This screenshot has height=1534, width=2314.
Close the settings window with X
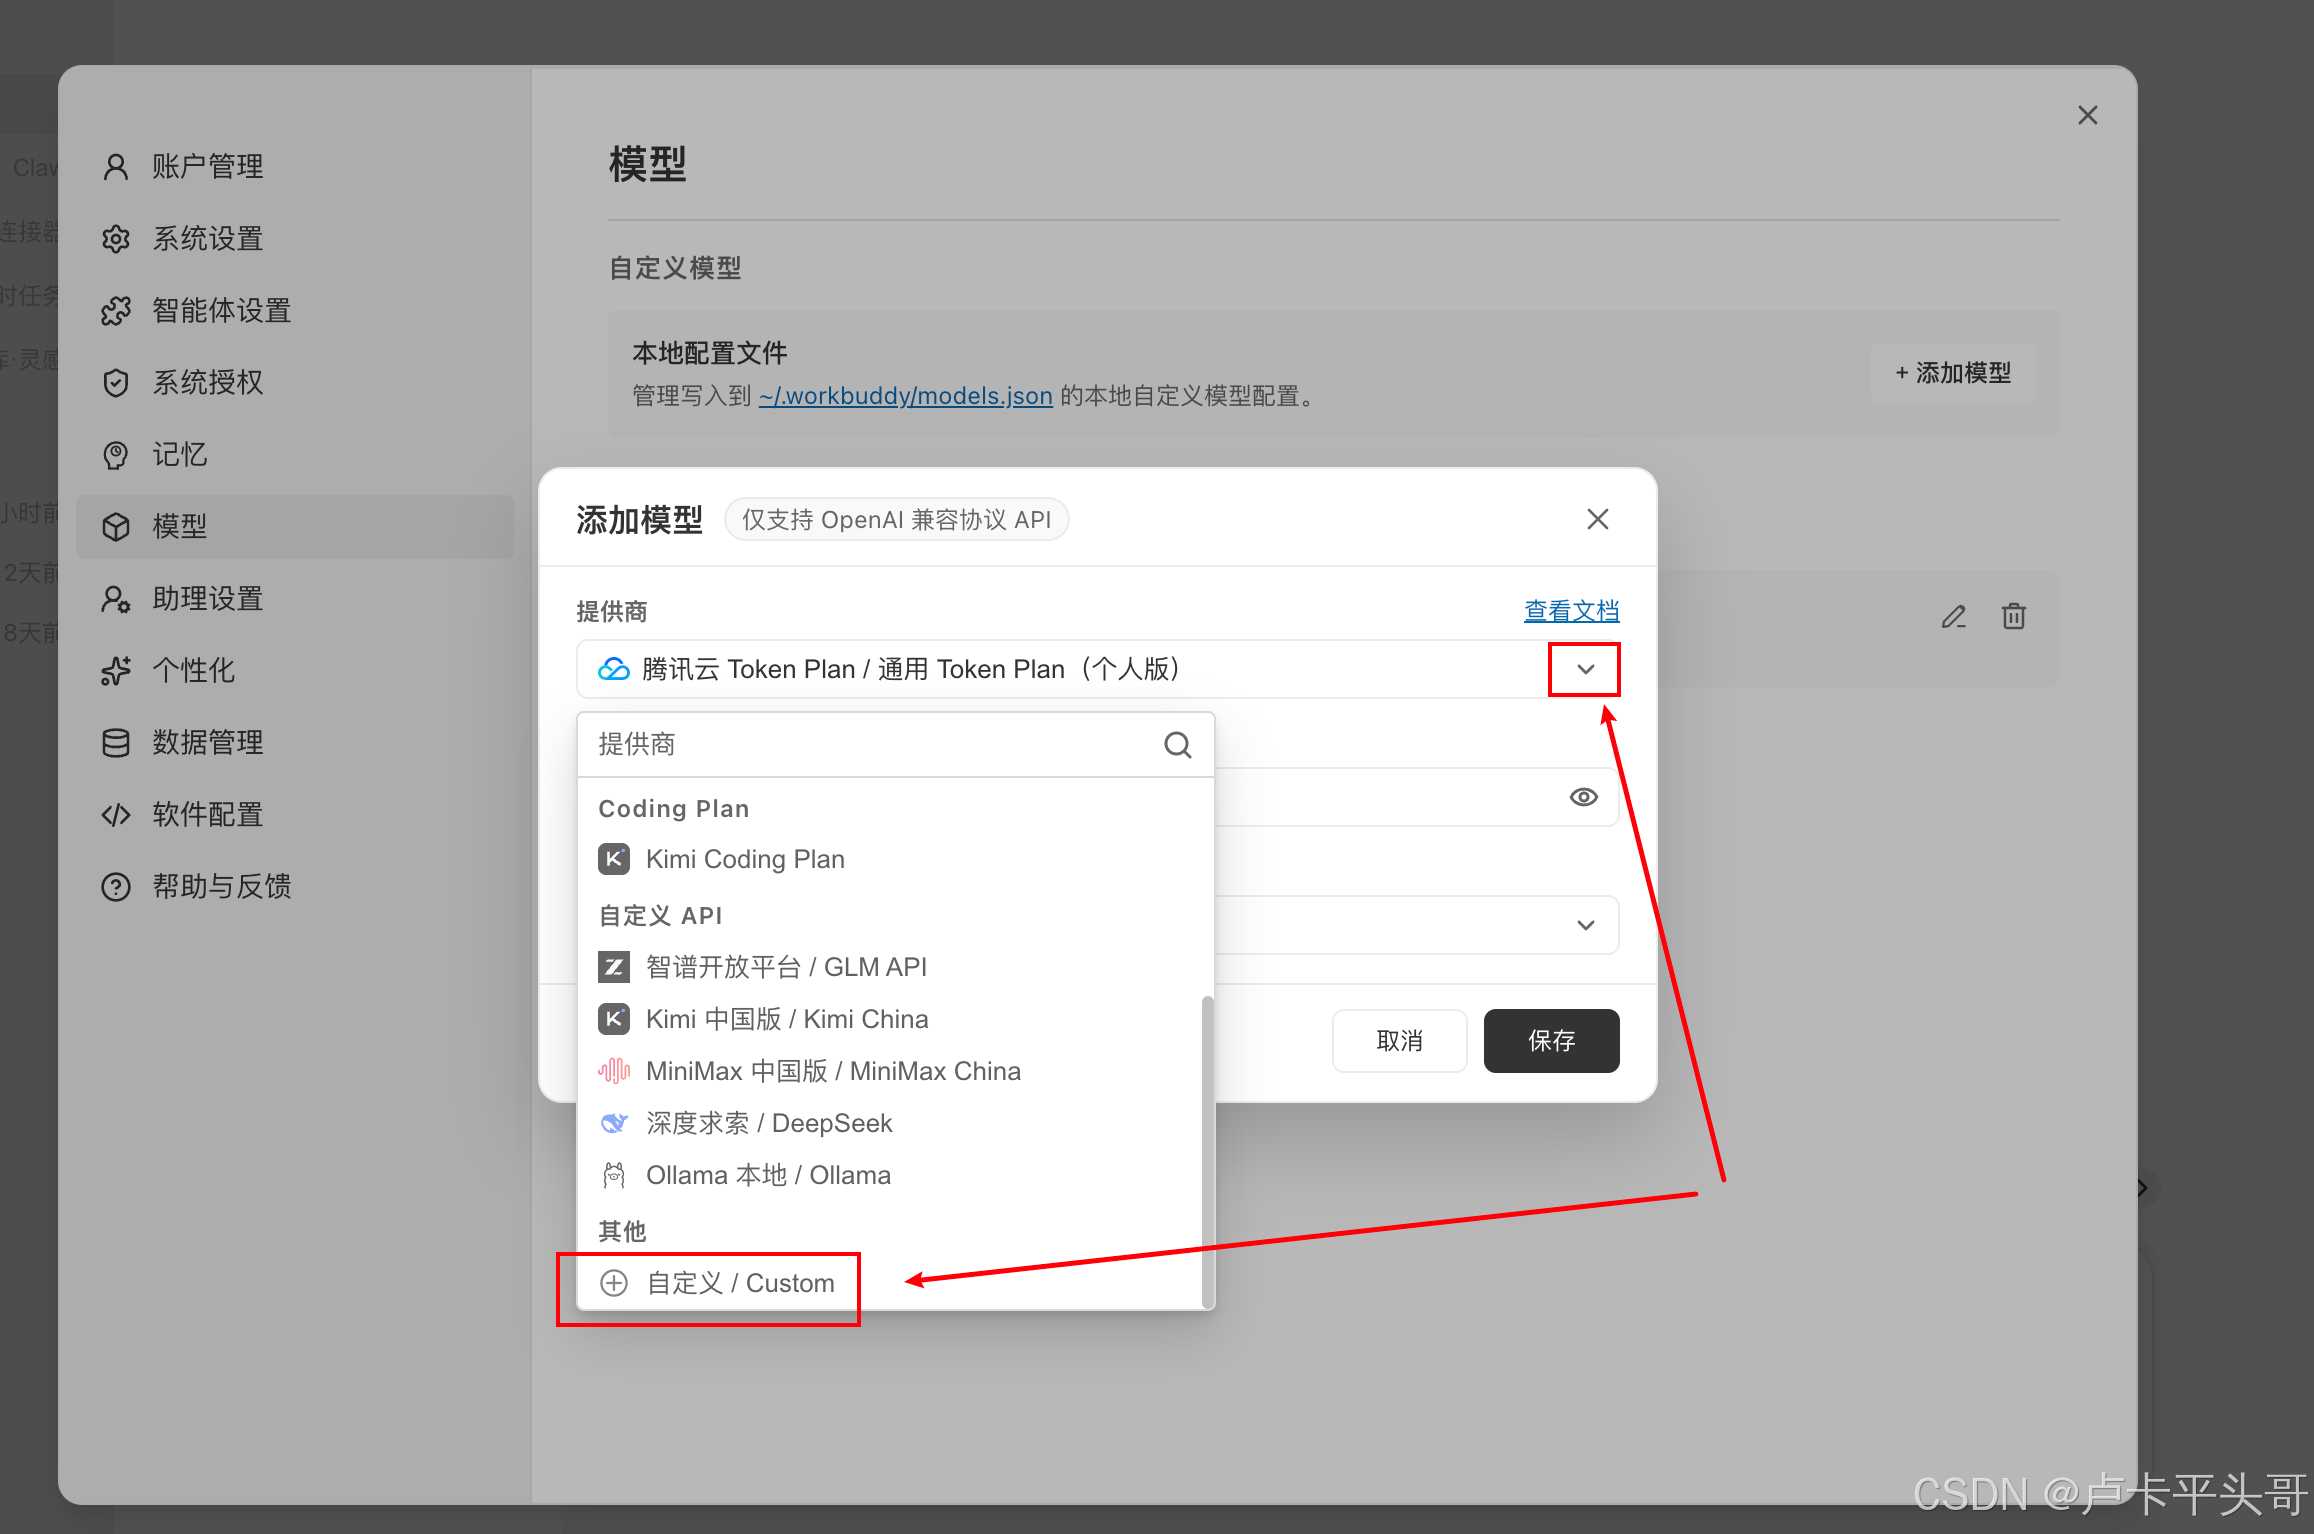pos(2087,115)
